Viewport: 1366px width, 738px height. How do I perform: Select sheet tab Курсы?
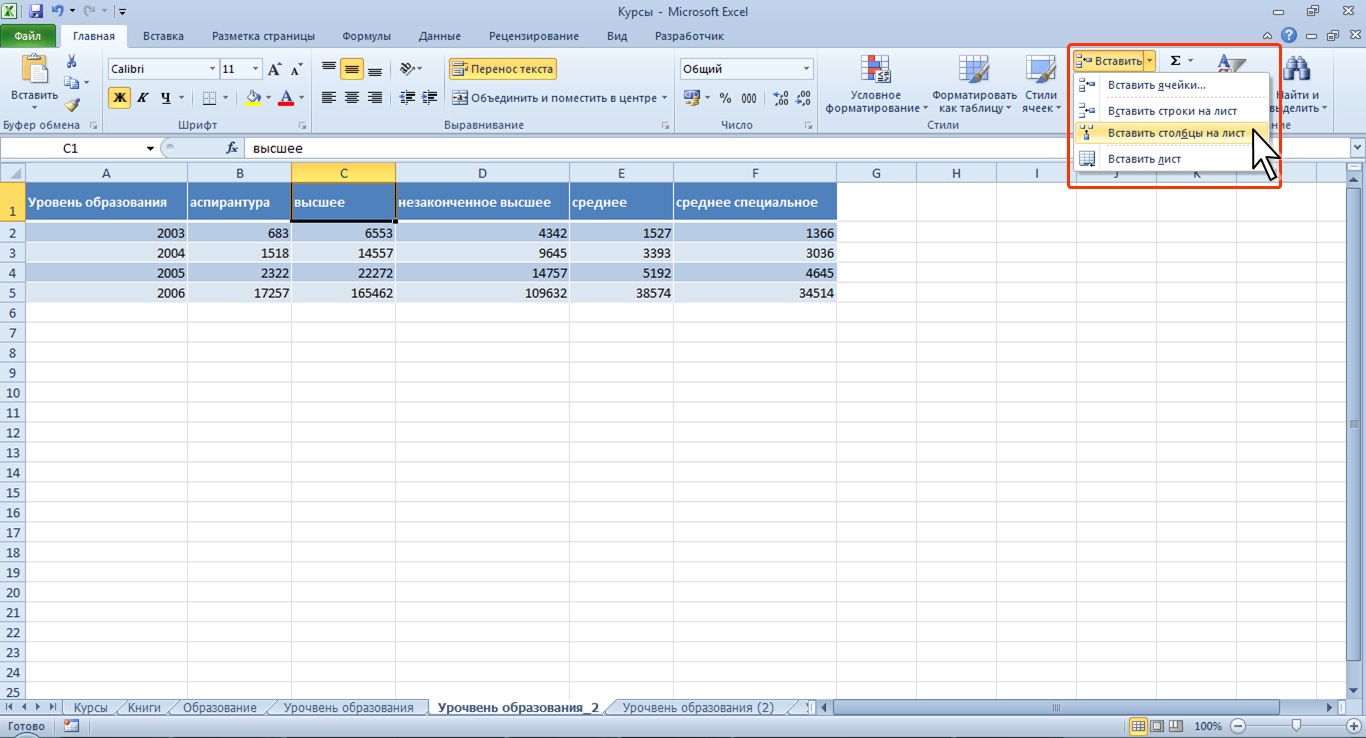pos(91,707)
